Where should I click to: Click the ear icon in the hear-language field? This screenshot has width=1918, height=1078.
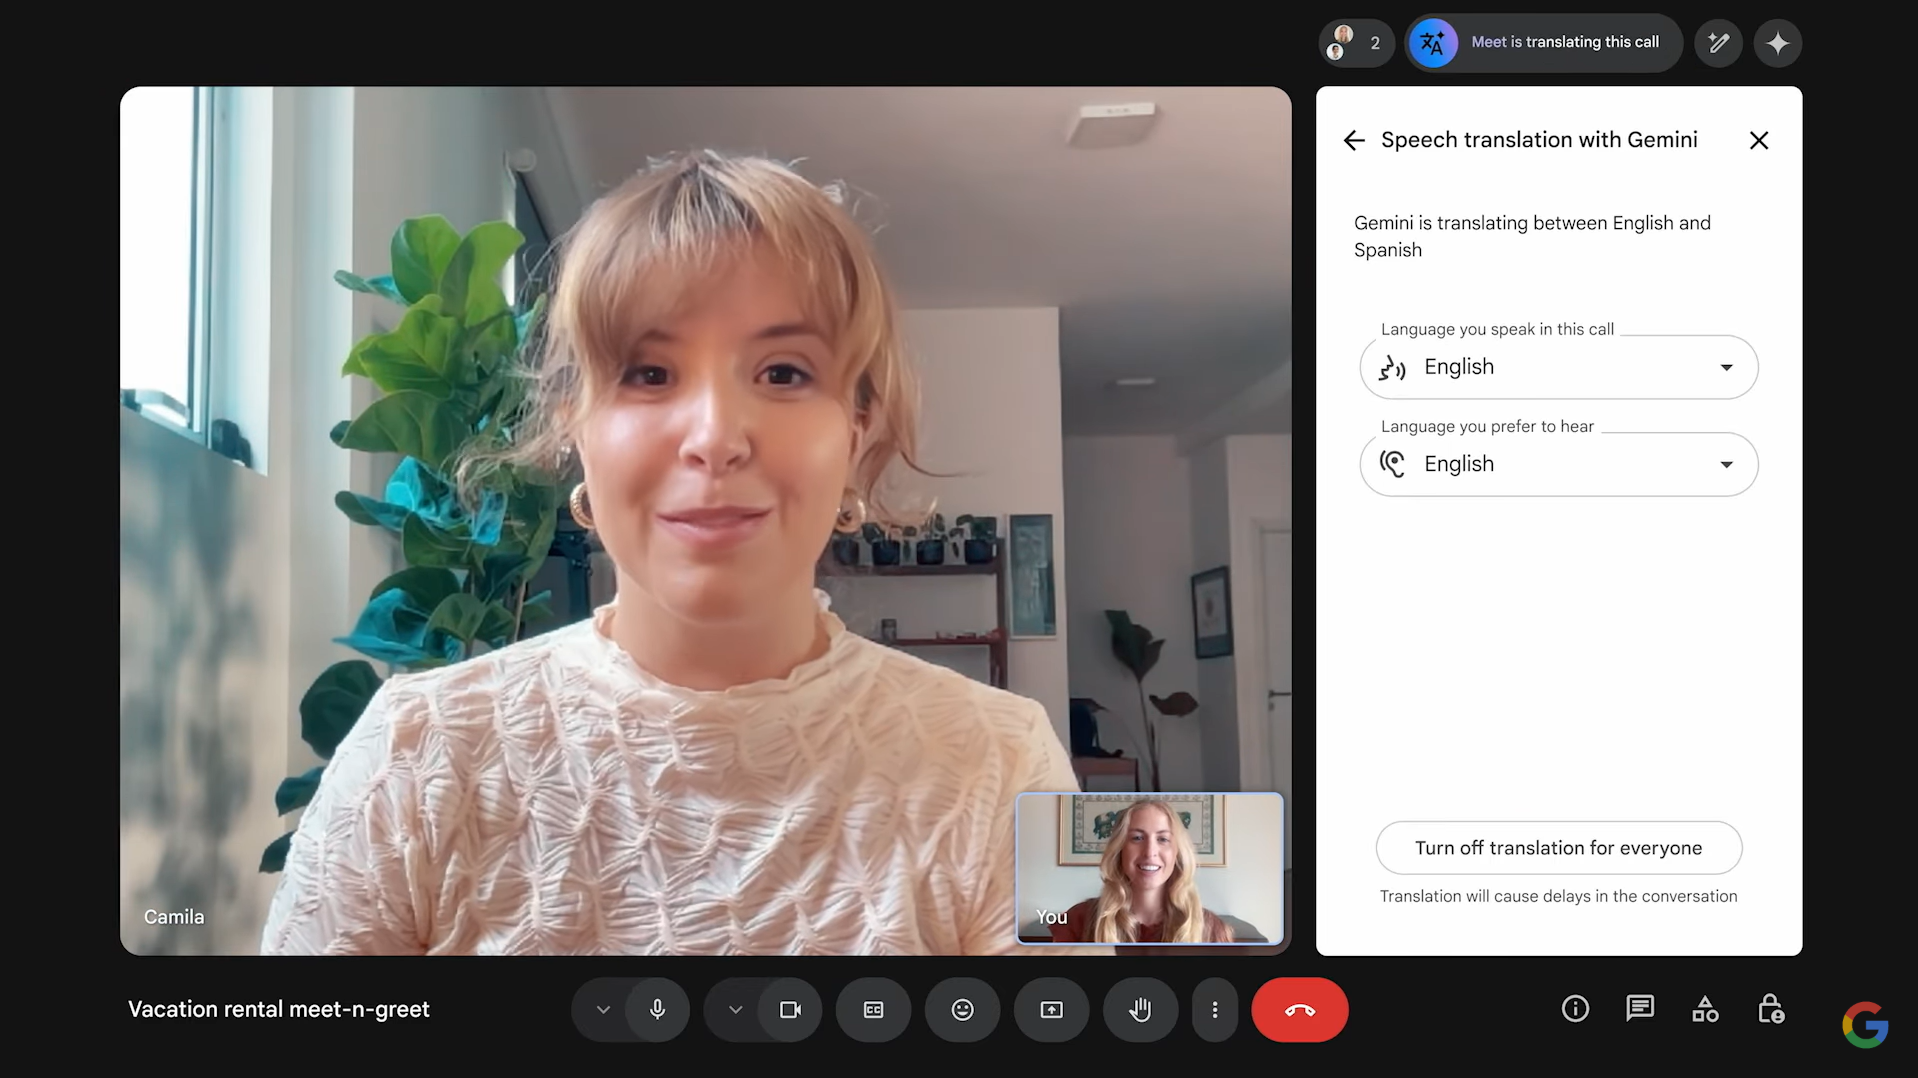coord(1392,464)
